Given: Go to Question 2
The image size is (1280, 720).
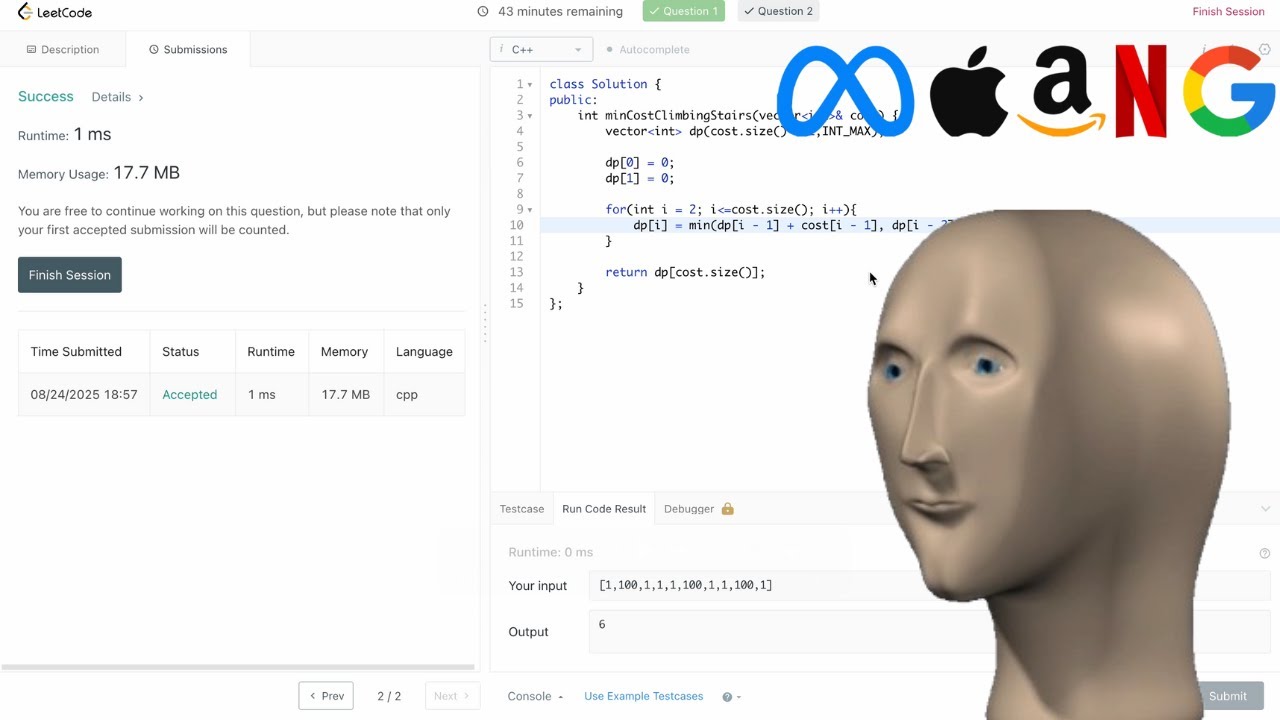Looking at the screenshot, I should point(778,11).
